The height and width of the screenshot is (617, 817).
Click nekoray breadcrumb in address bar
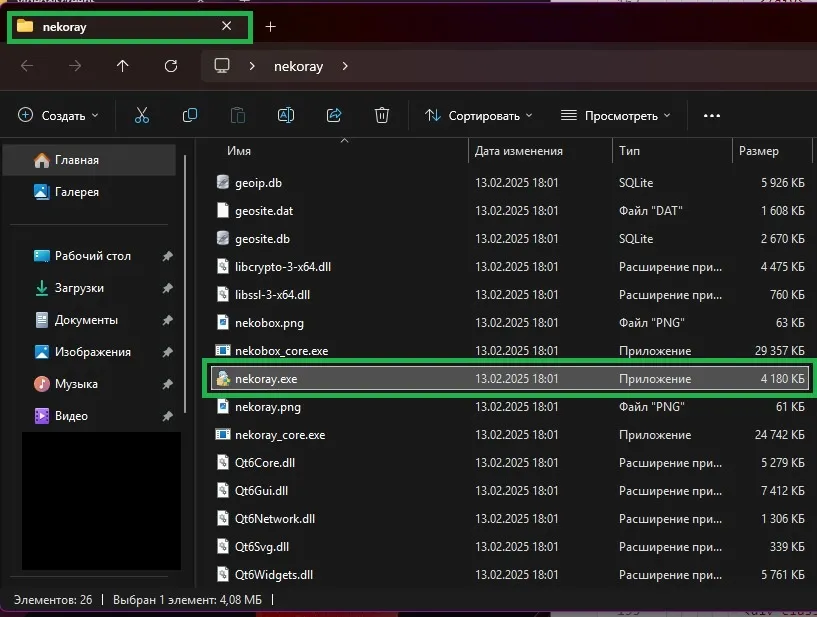click(299, 66)
